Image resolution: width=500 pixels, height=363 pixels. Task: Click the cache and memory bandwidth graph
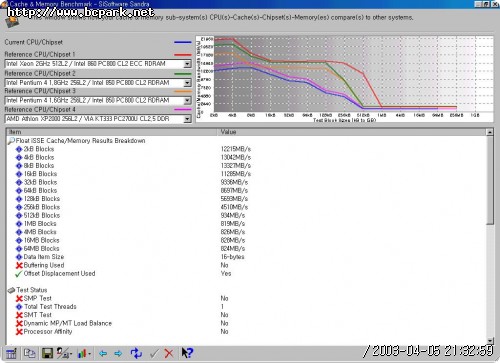[344, 79]
